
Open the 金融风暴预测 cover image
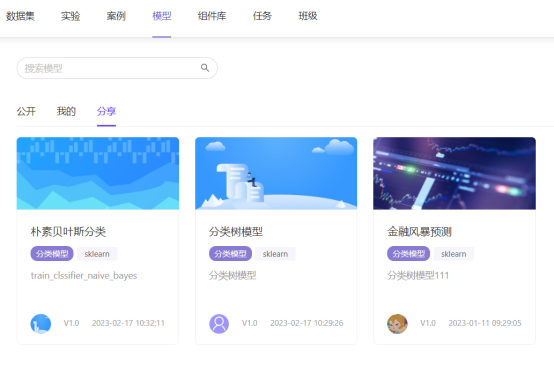pyautogui.click(x=454, y=173)
